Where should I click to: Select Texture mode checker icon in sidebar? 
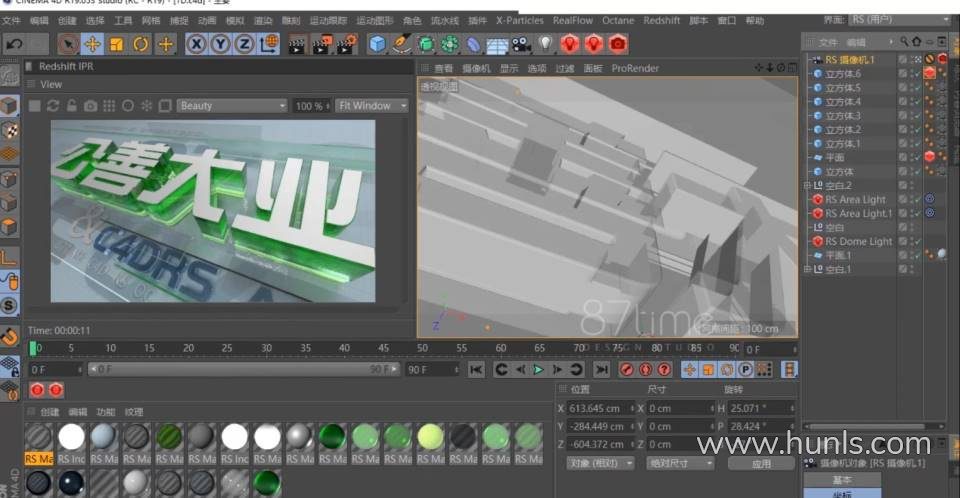pyautogui.click(x=9, y=130)
